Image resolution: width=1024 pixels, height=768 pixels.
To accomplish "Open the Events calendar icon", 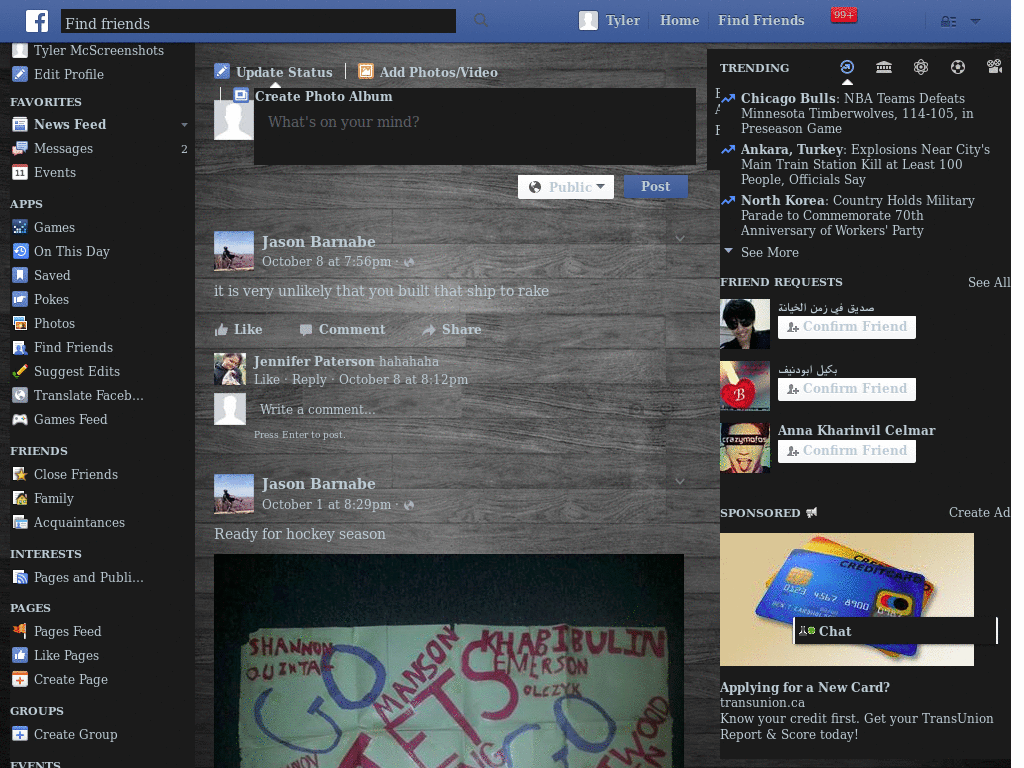I will coord(20,172).
